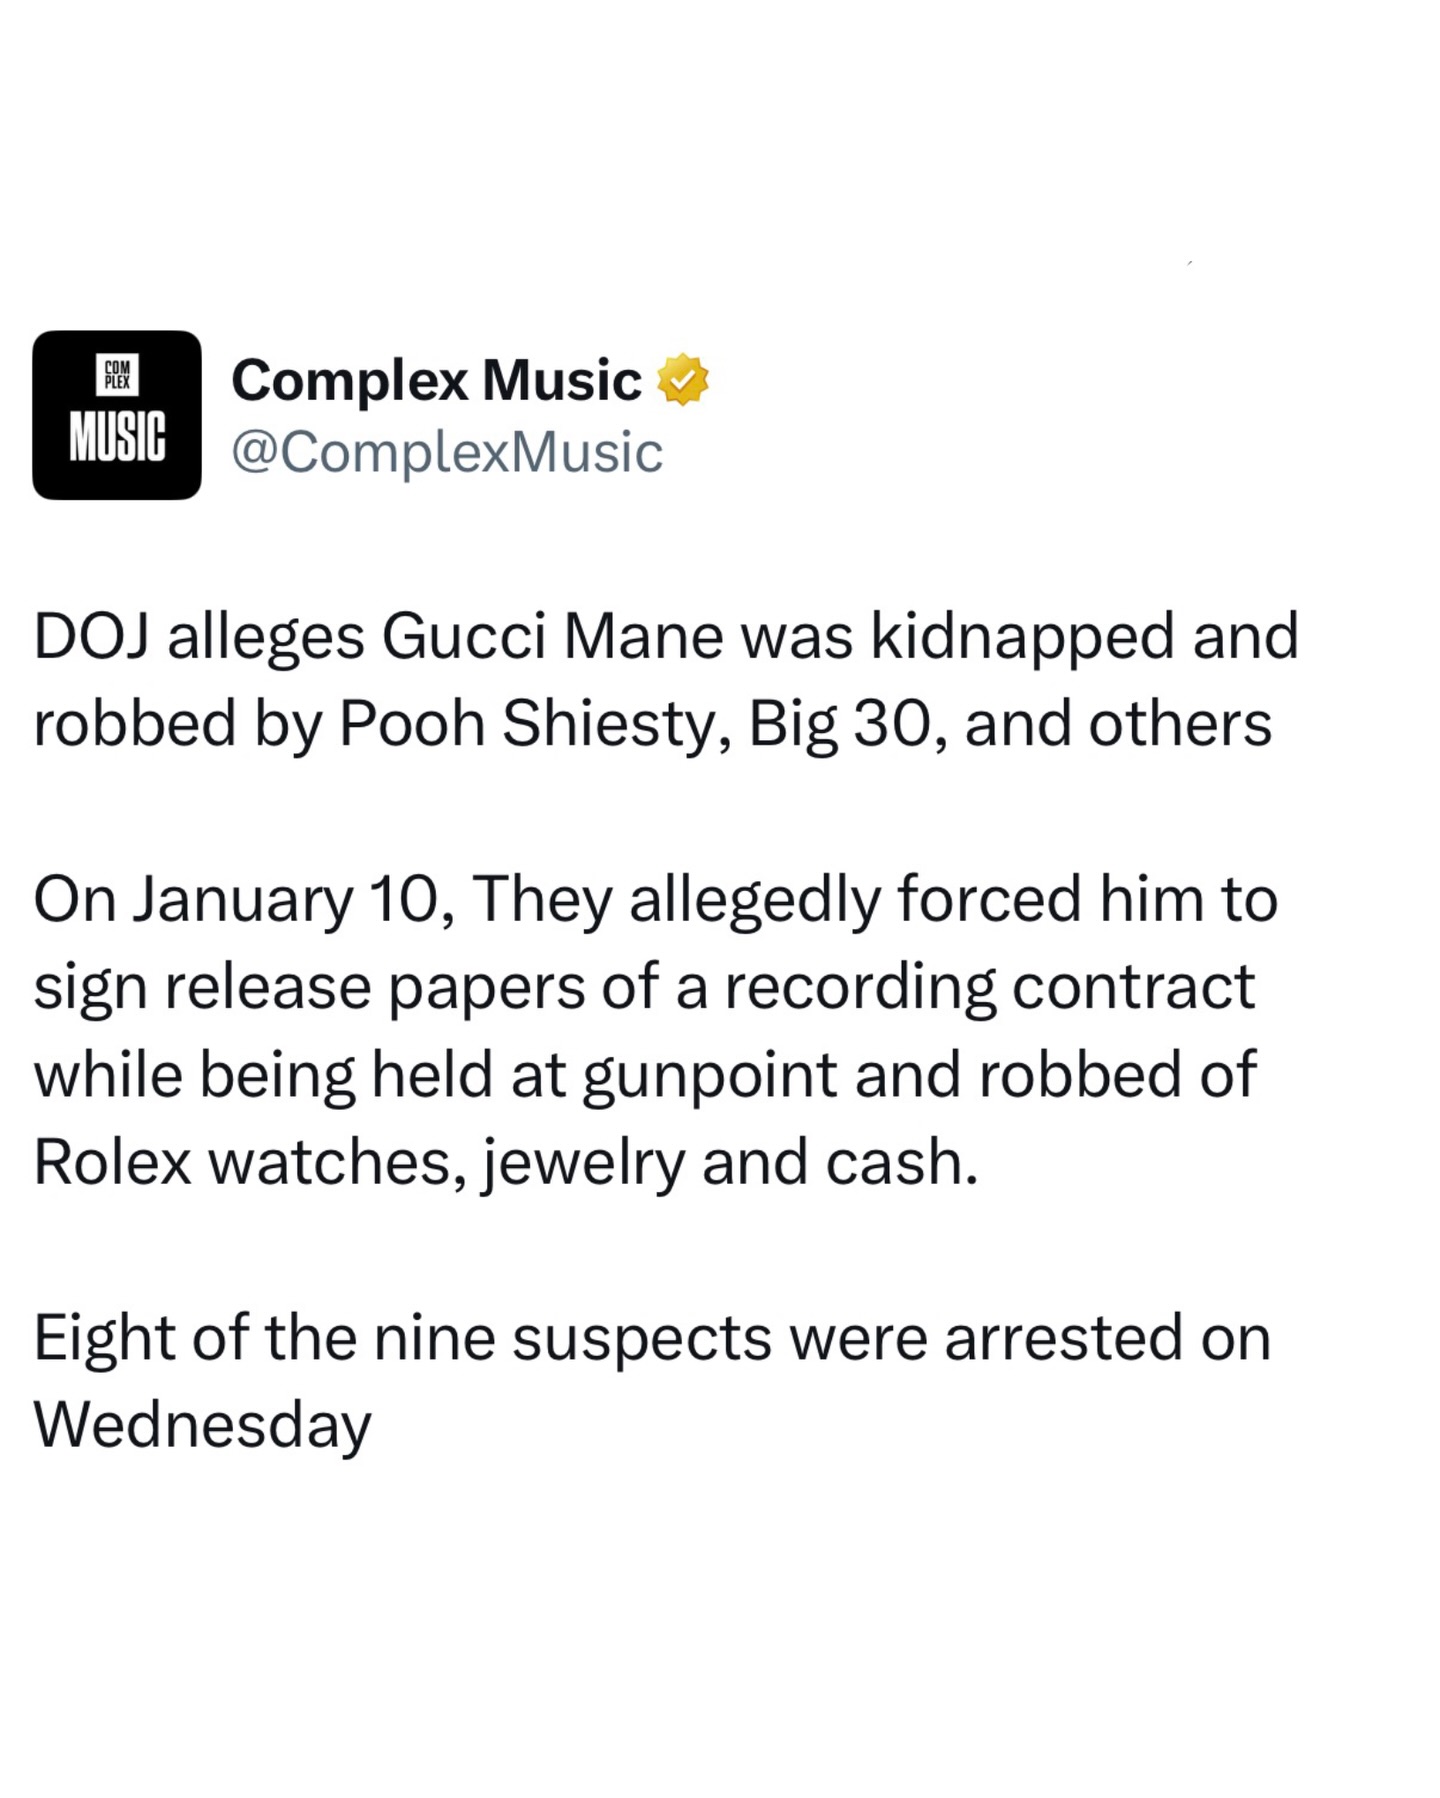This screenshot has width=1440, height=1798.
Task: Click the 'DOJ alleges Gucci Mane' line
Action: point(665,637)
